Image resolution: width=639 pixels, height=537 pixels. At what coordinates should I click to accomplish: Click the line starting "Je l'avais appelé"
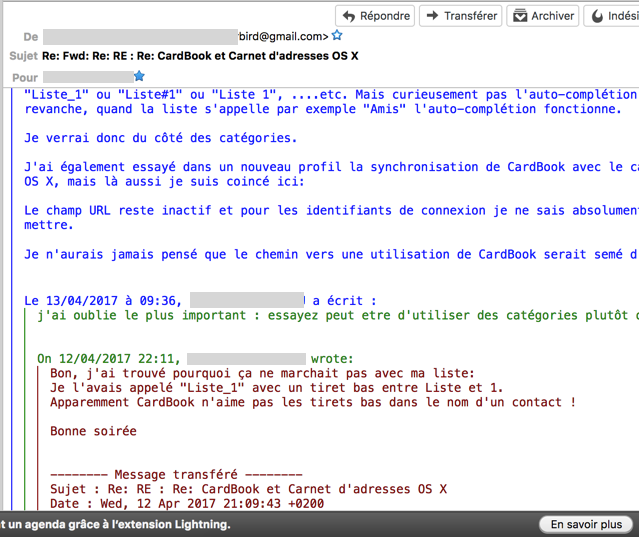coord(276,387)
